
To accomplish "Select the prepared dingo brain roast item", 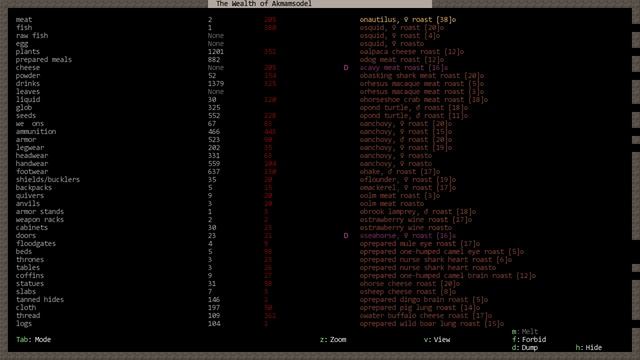I will [x=424, y=300].
